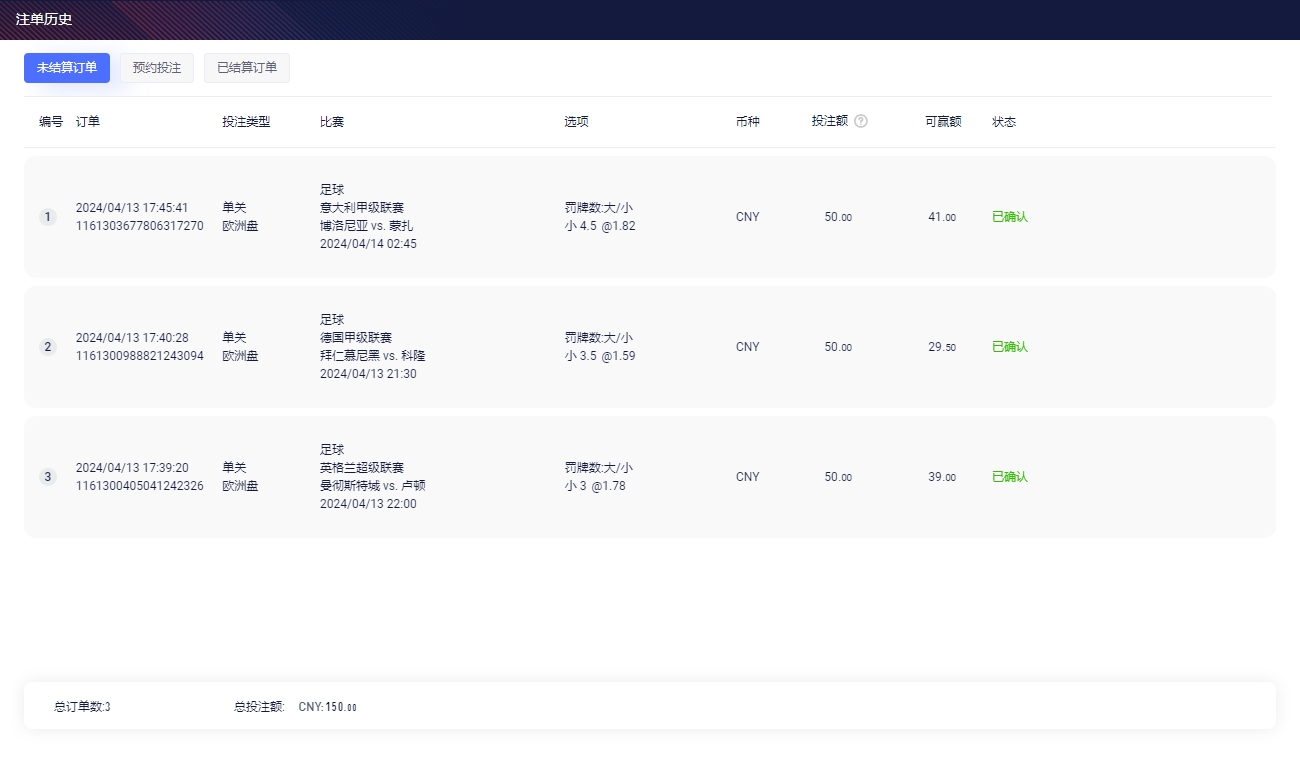Click row number 1 badge
The image size is (1300, 759).
47,217
